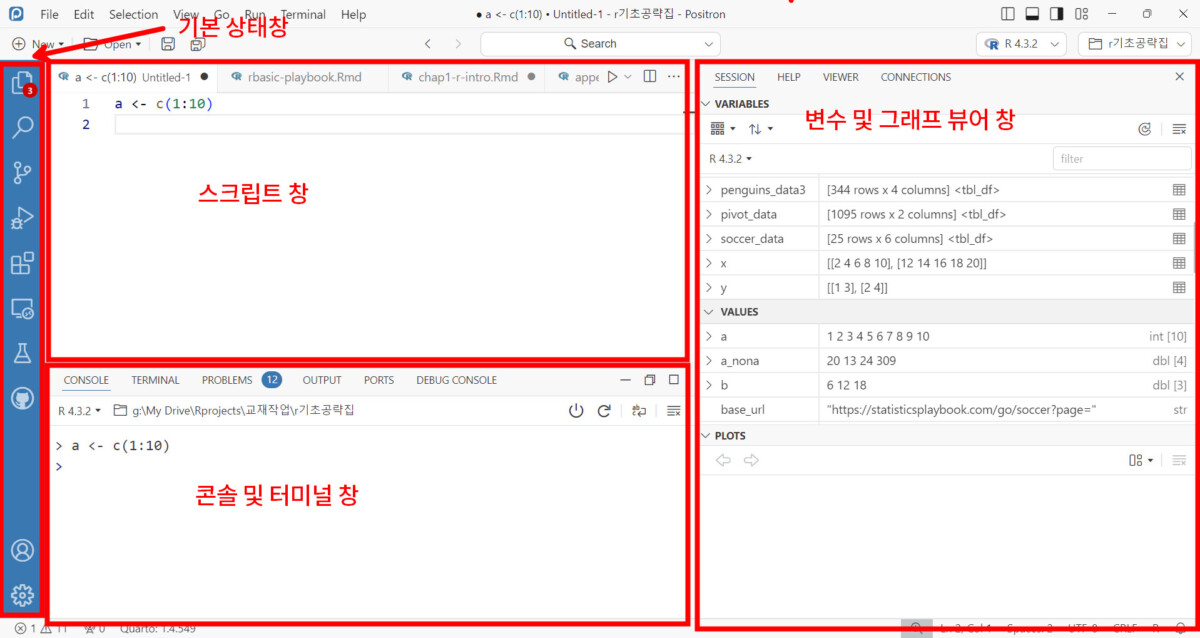Screen dimensions: 1200x638
Task: Click the Save All toolbar icon
Action: point(197,44)
